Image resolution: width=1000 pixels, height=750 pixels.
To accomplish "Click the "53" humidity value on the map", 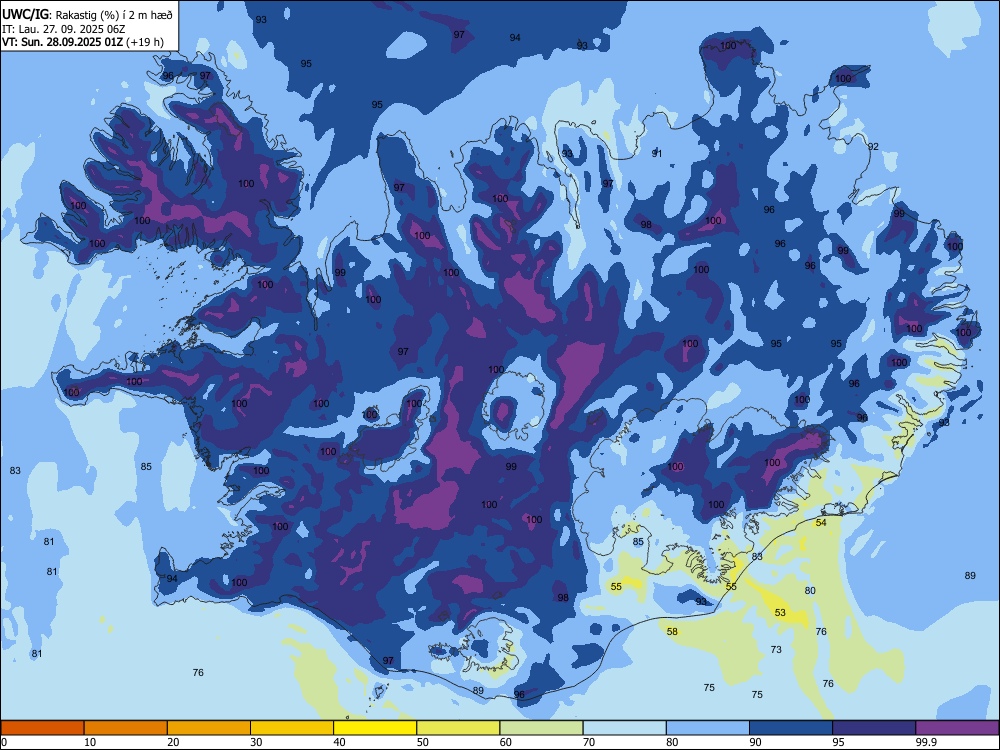I will (x=780, y=613).
